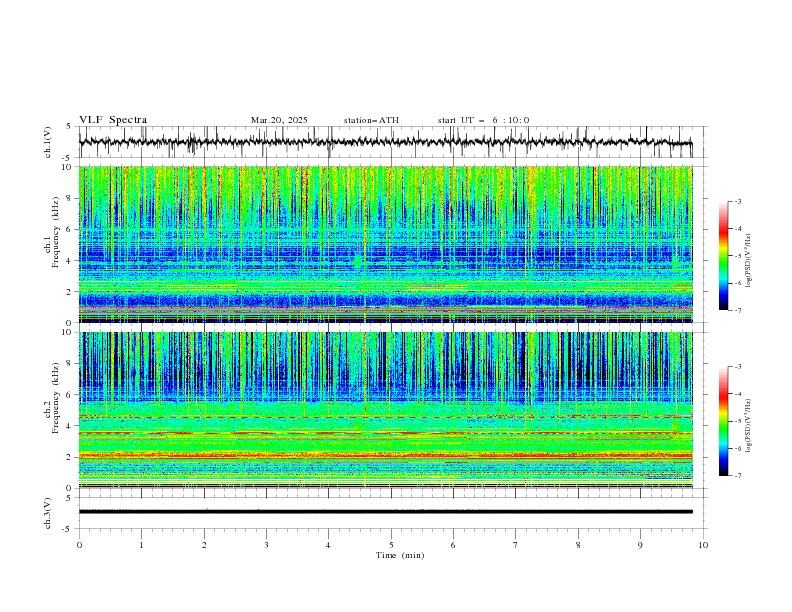The height and width of the screenshot is (612, 792).
Task: Click the time axis tick label '9'
Action: pos(640,545)
